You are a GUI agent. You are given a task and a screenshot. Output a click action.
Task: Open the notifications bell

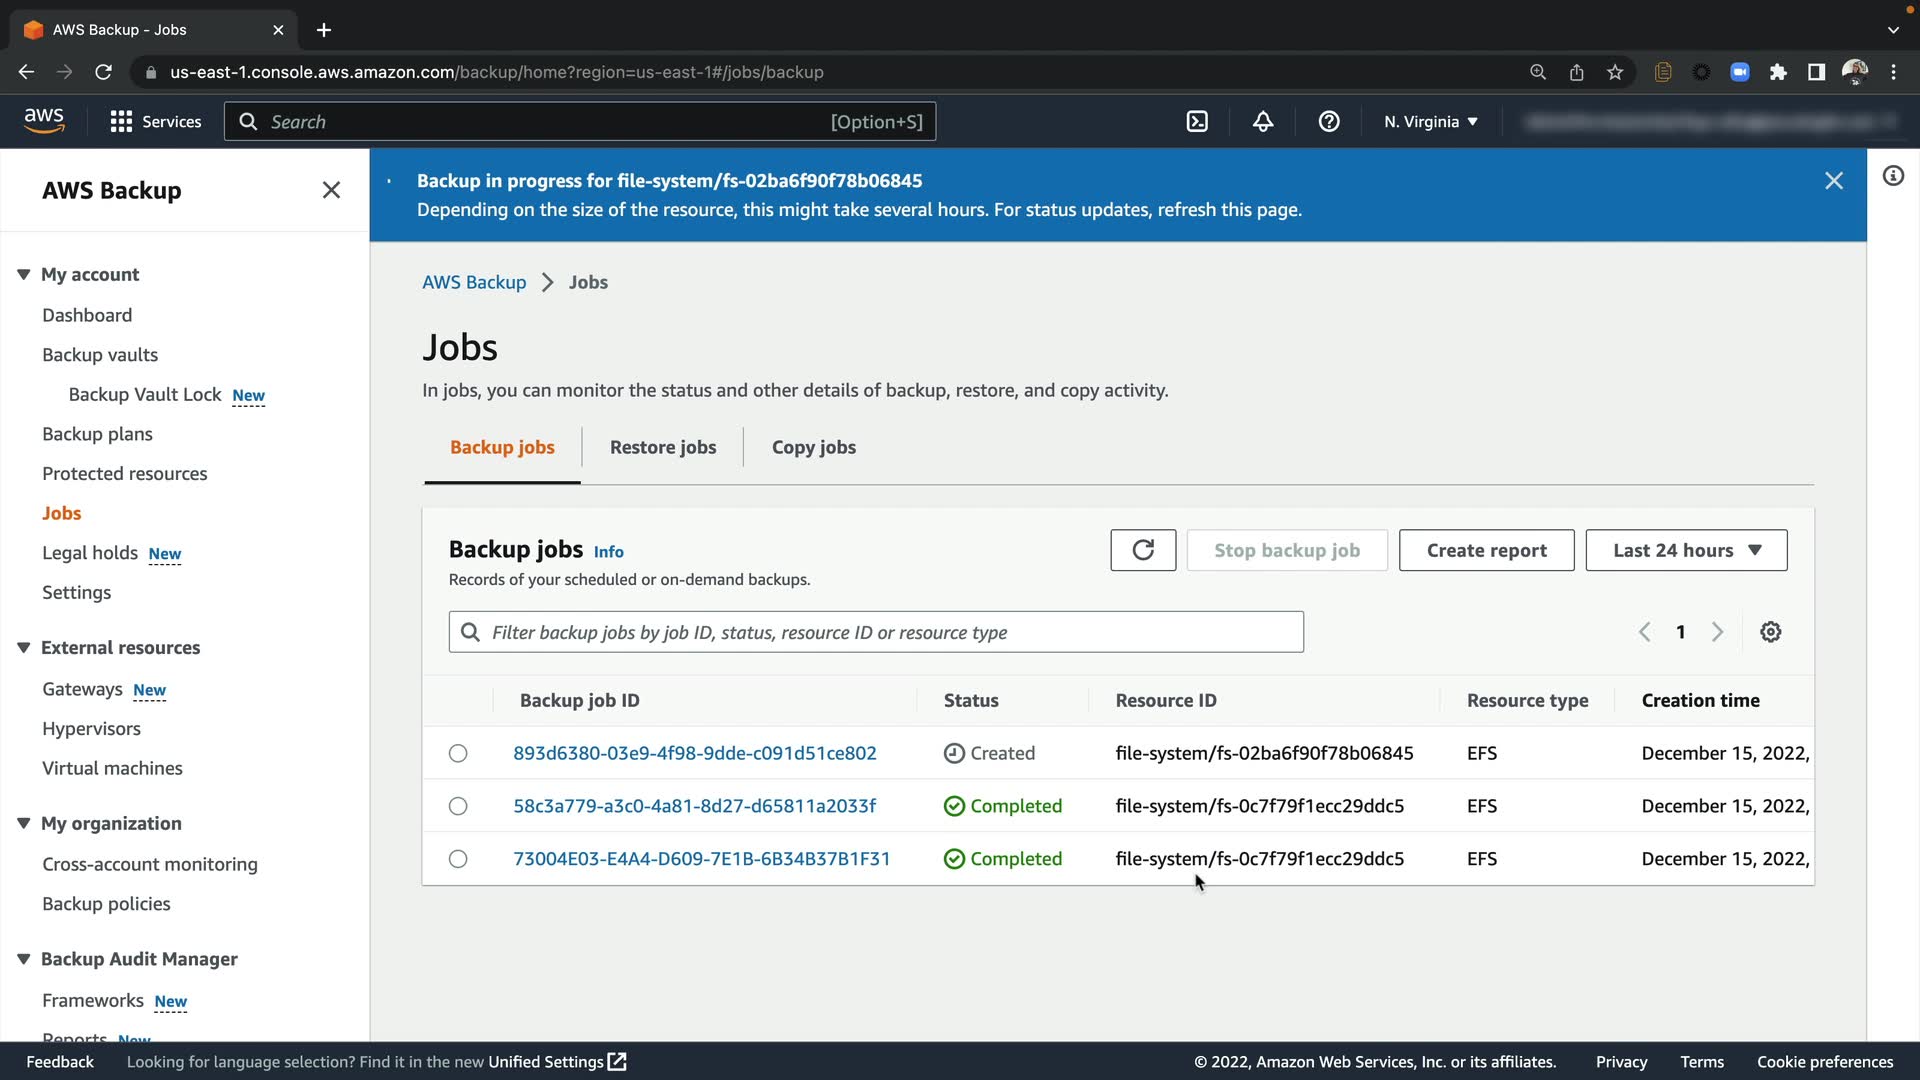pos(1263,121)
